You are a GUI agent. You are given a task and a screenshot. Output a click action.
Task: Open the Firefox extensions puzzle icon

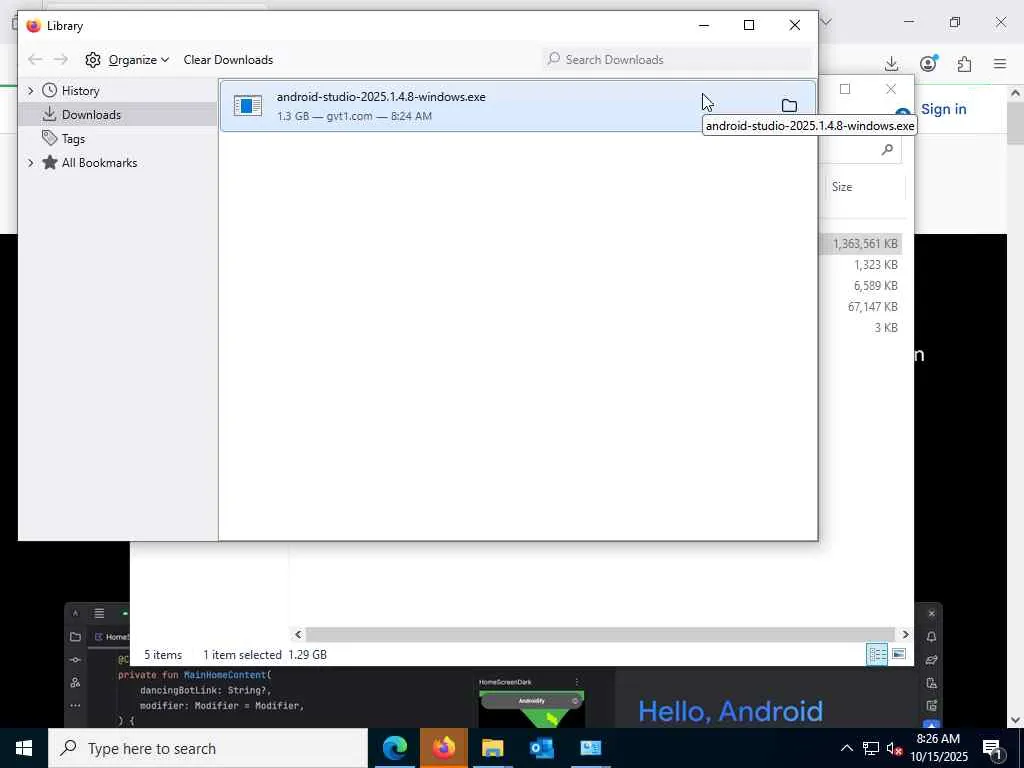pos(964,63)
